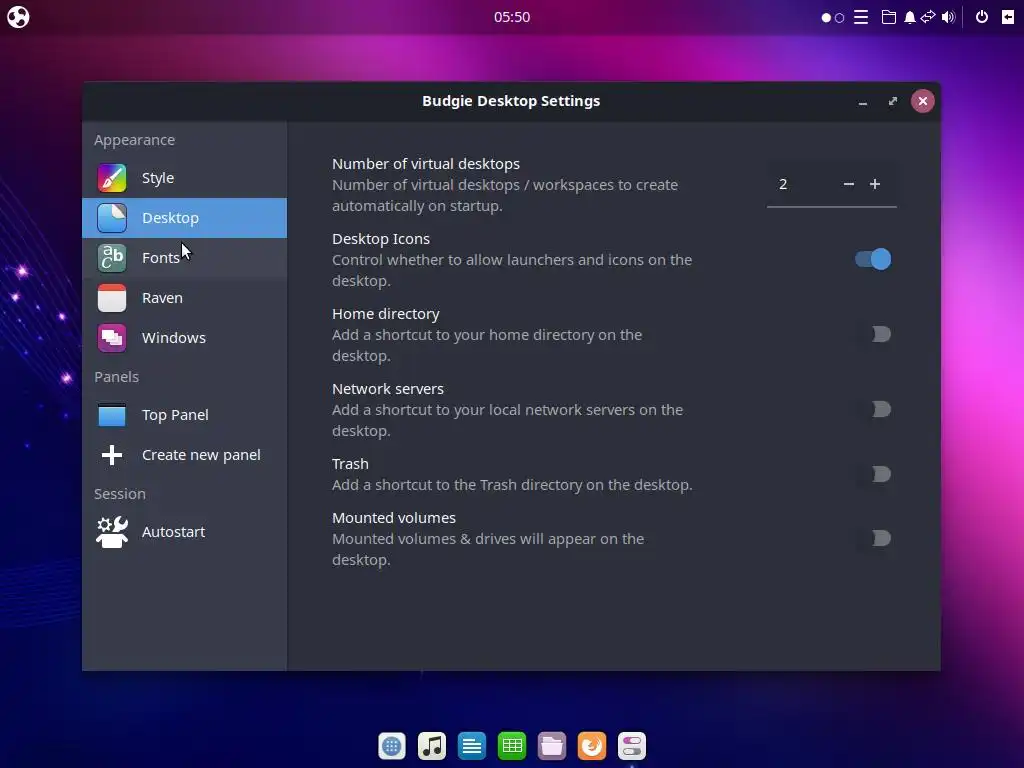Click the power button in top panel
Screen dimensions: 1024x768
pos(982,17)
